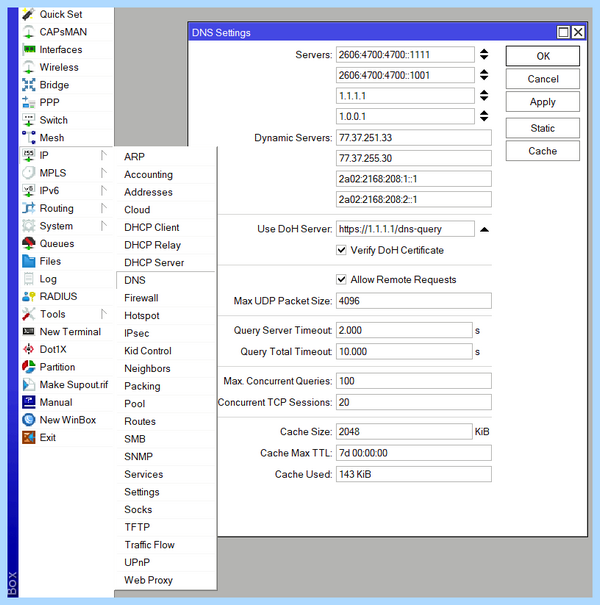Click the MPLS icon

(28, 173)
